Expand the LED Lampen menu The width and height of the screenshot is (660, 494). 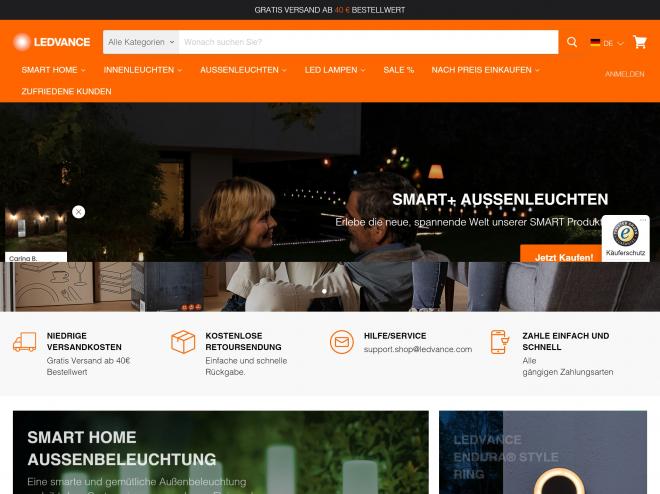pyautogui.click(x=335, y=70)
